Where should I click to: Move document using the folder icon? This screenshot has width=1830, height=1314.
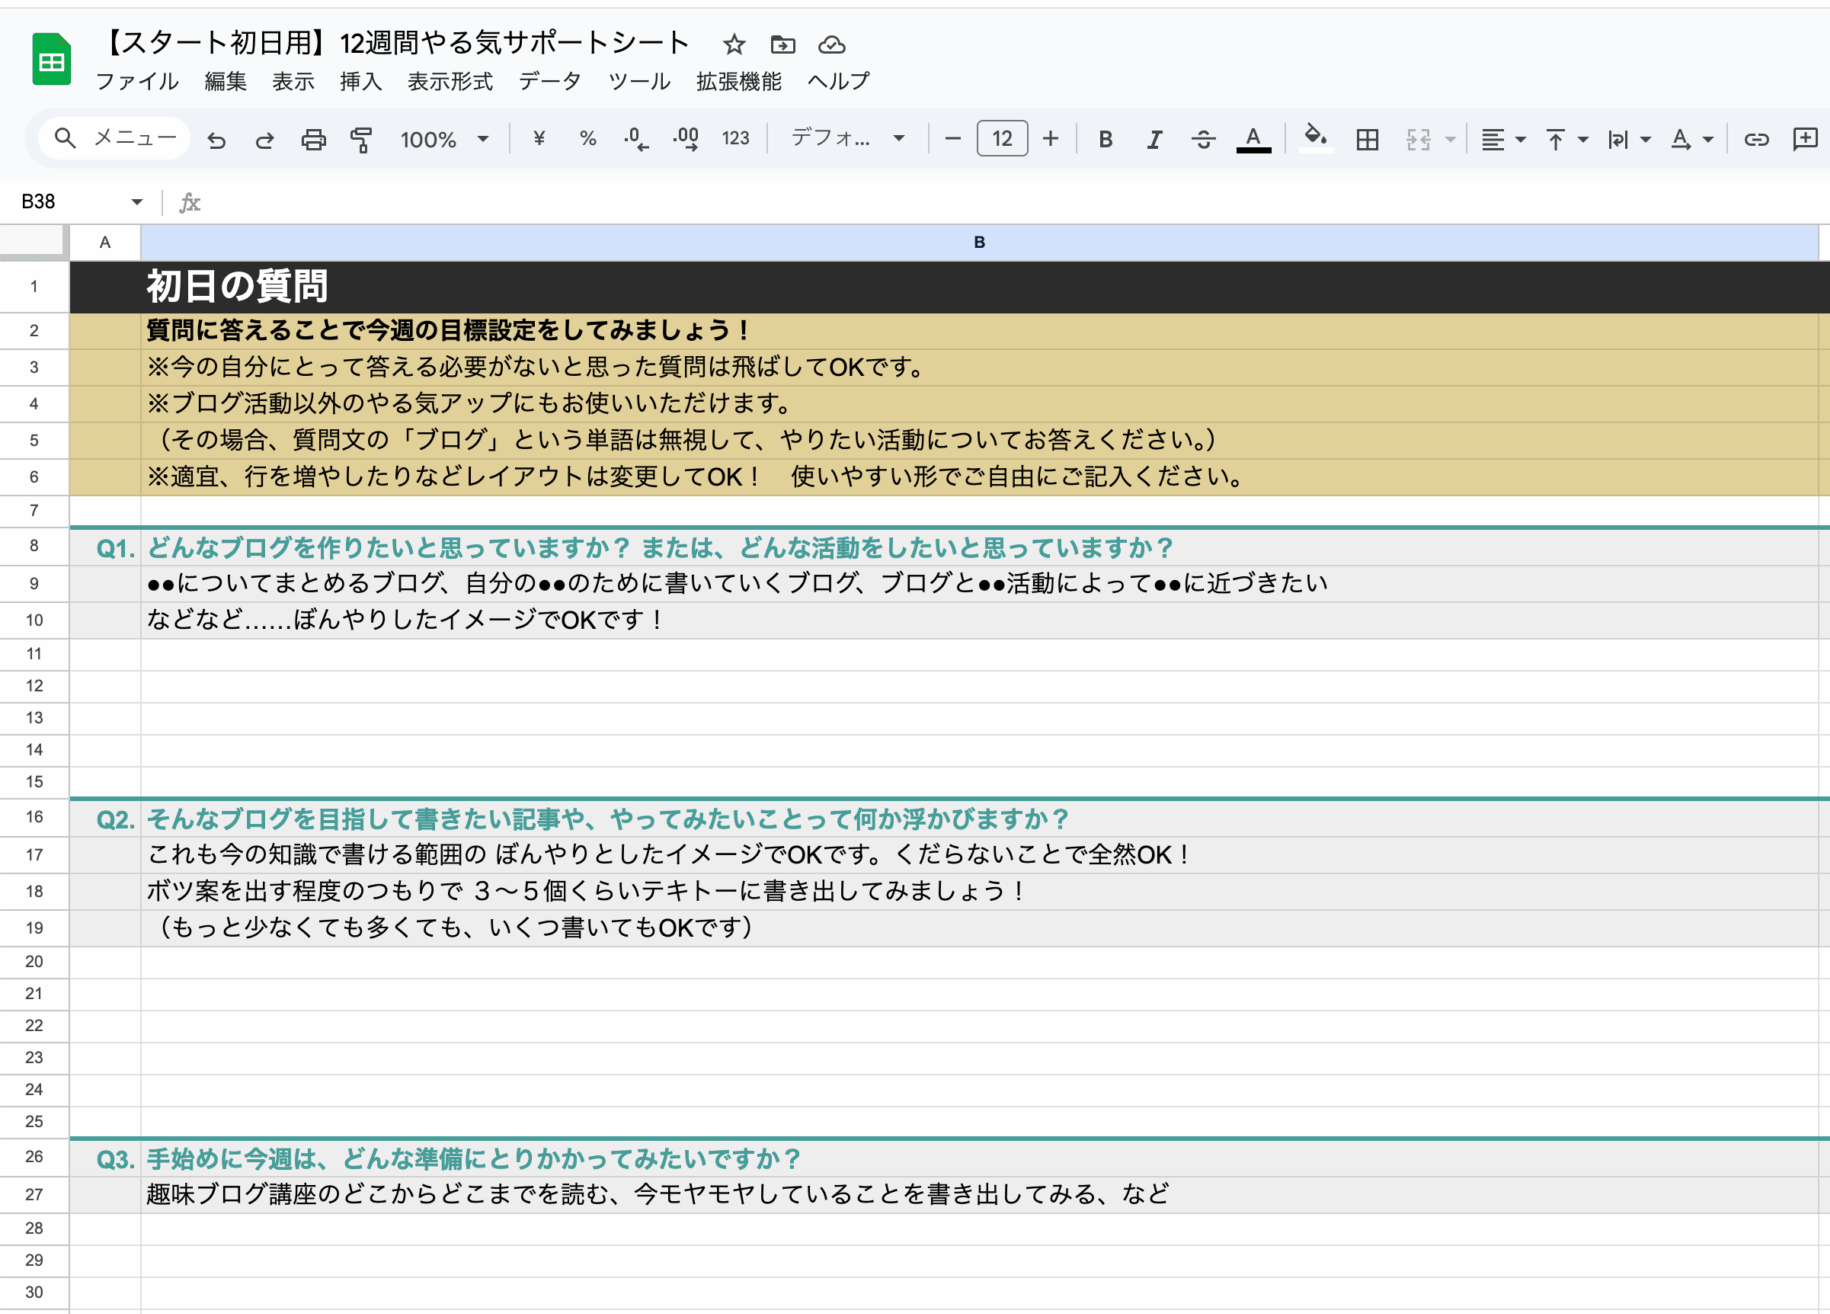tap(783, 44)
